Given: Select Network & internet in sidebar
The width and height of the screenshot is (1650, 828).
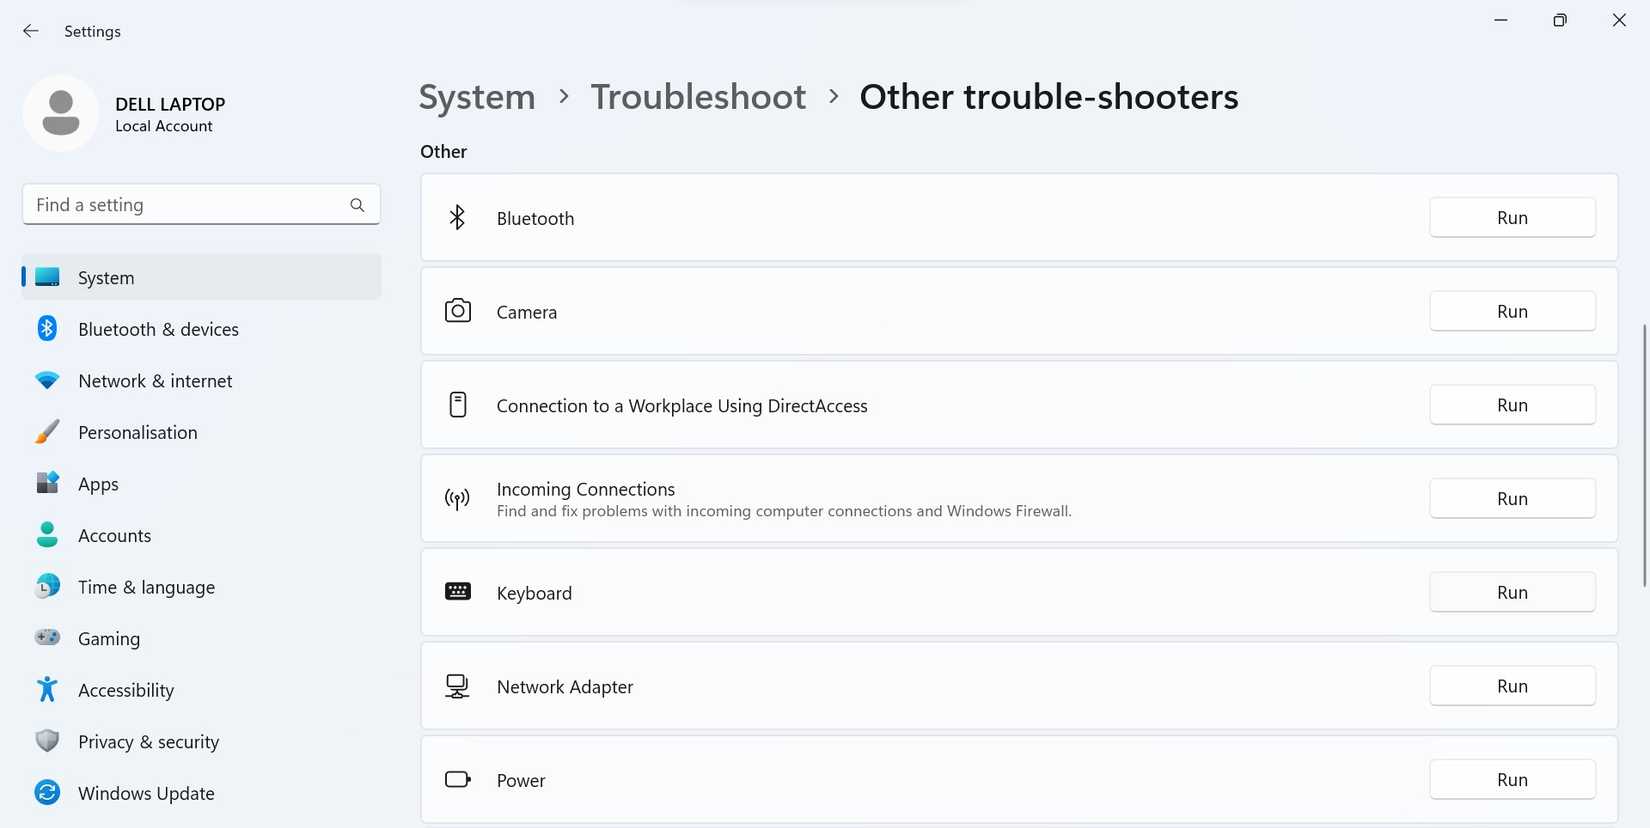Looking at the screenshot, I should click(155, 381).
